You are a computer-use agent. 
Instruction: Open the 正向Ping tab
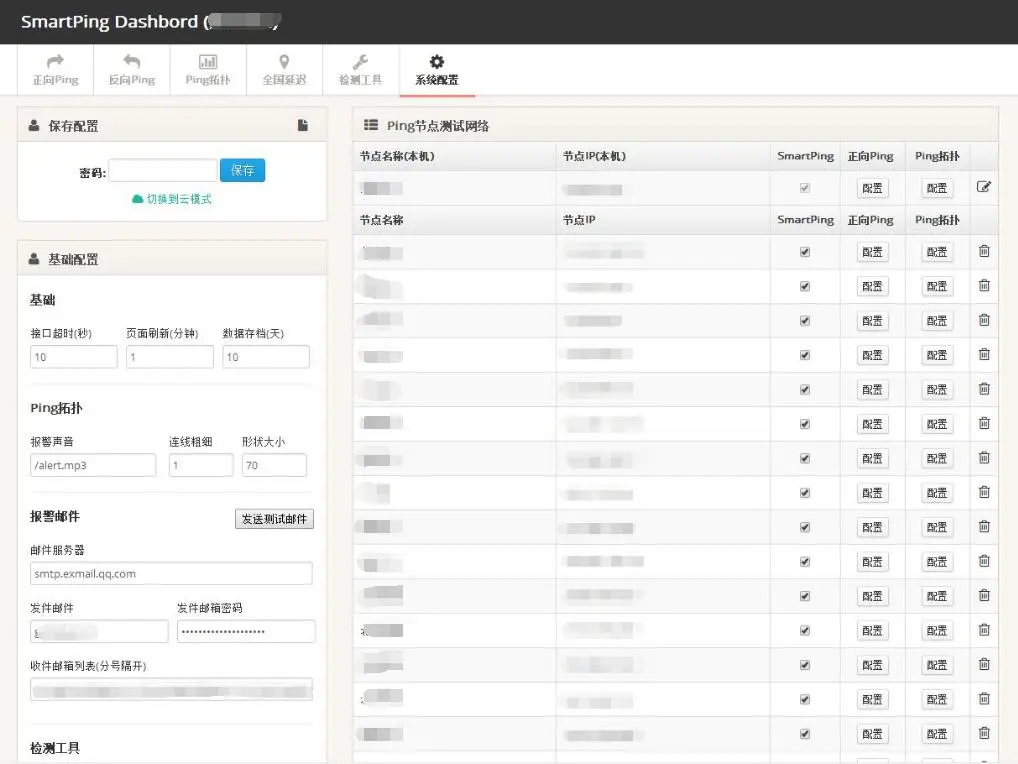coord(55,70)
